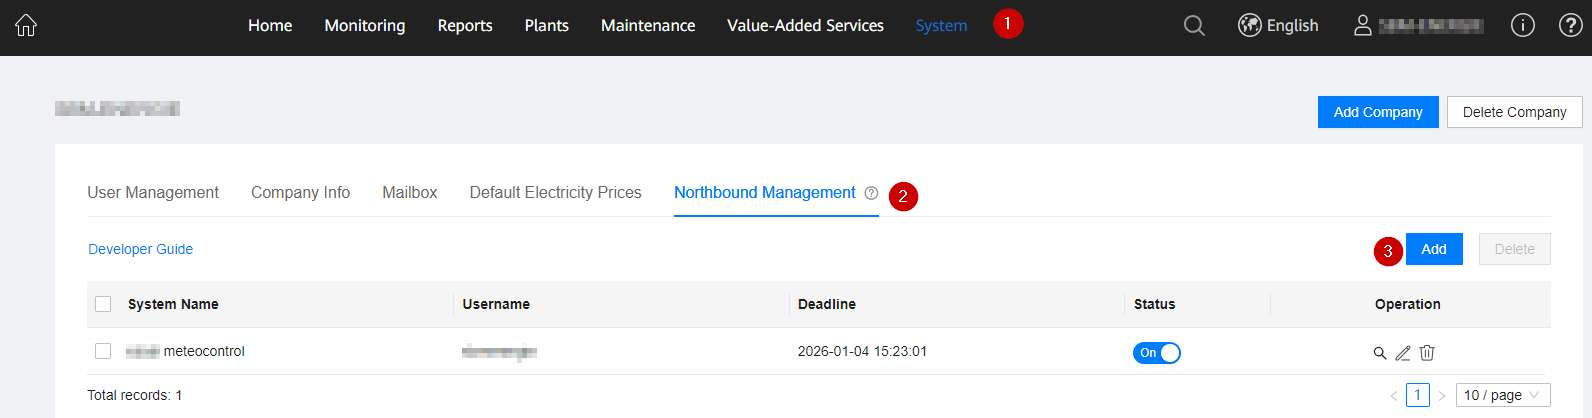Click the blue Add button
The height and width of the screenshot is (418, 1592).
tap(1433, 249)
